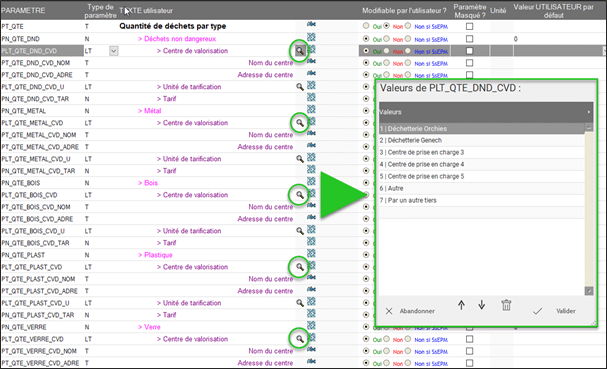Screen dimensions: 607x369
Task: Open LT type dropdown on PLT_QTE_DND_CVD row
Action: pyautogui.click(x=113, y=51)
